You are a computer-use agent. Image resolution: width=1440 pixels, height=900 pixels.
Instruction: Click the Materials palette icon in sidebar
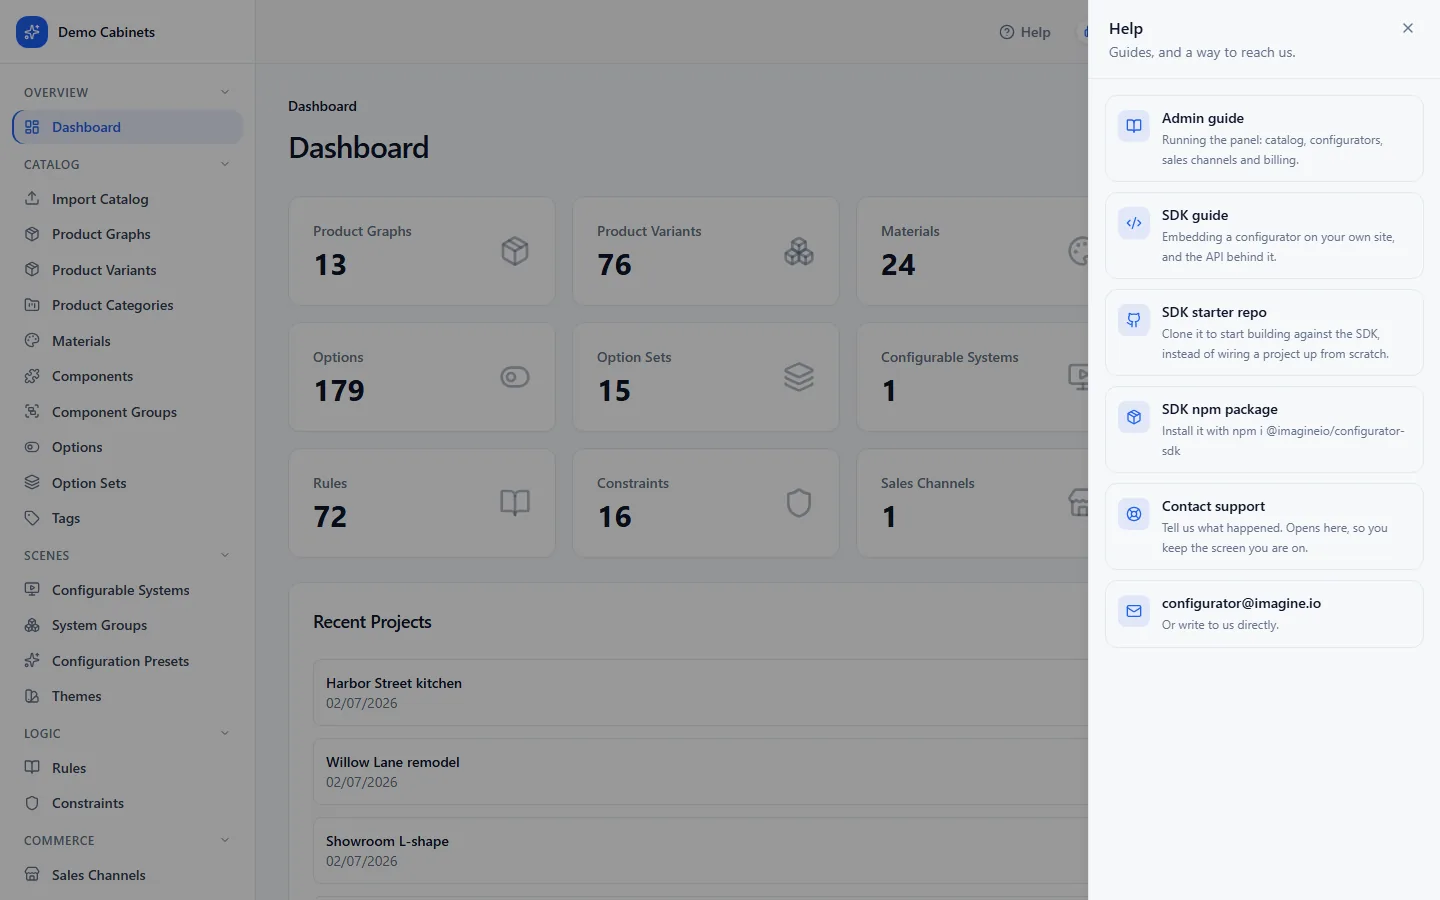point(32,340)
